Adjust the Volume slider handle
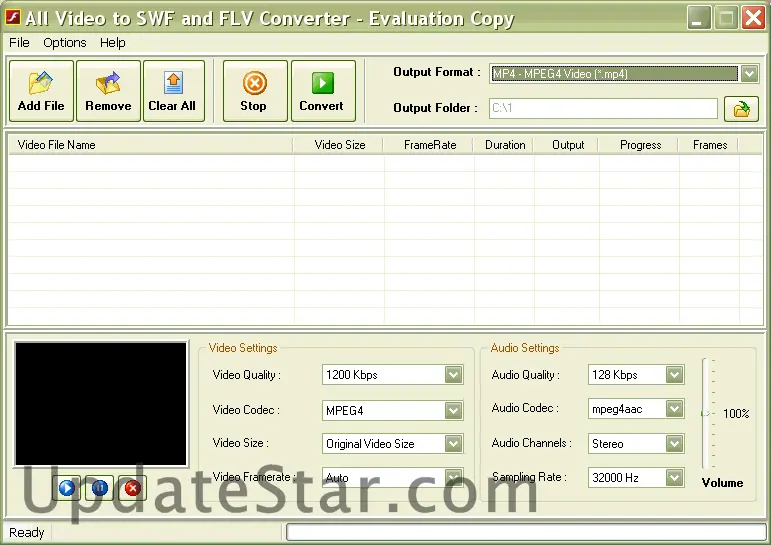Image resolution: width=771 pixels, height=545 pixels. (x=706, y=414)
